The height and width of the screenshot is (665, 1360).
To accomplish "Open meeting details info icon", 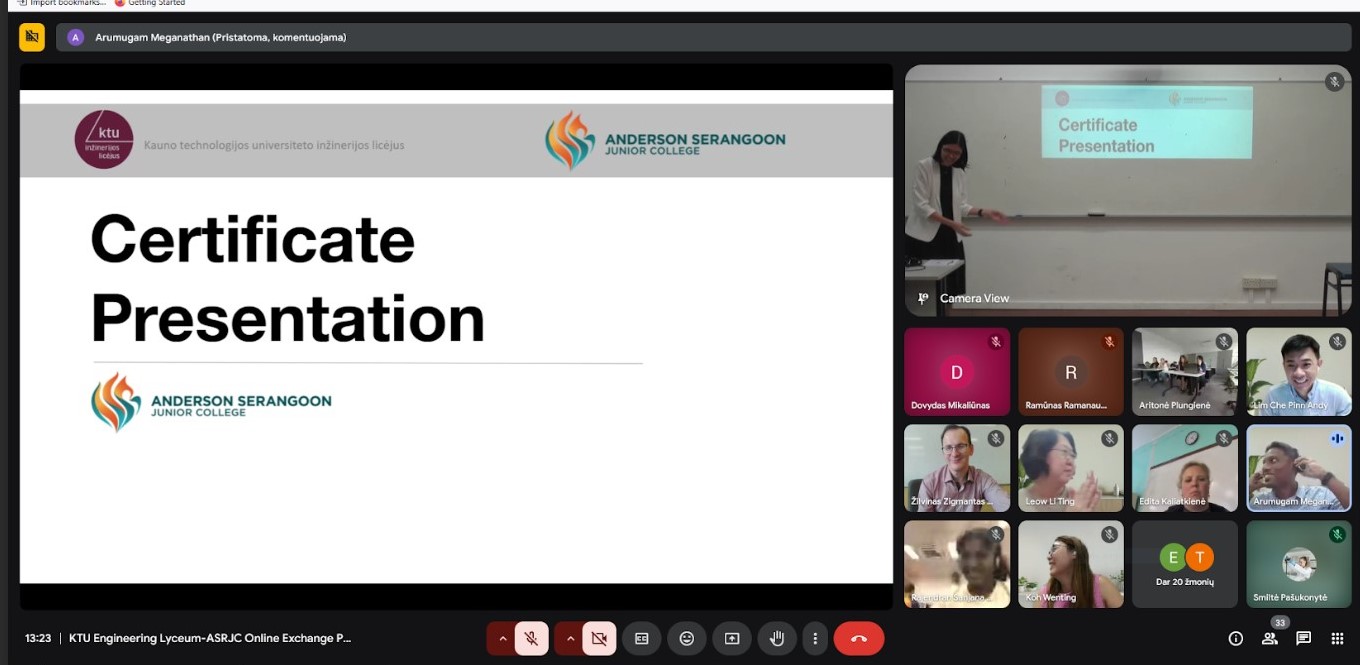I will click(1236, 638).
